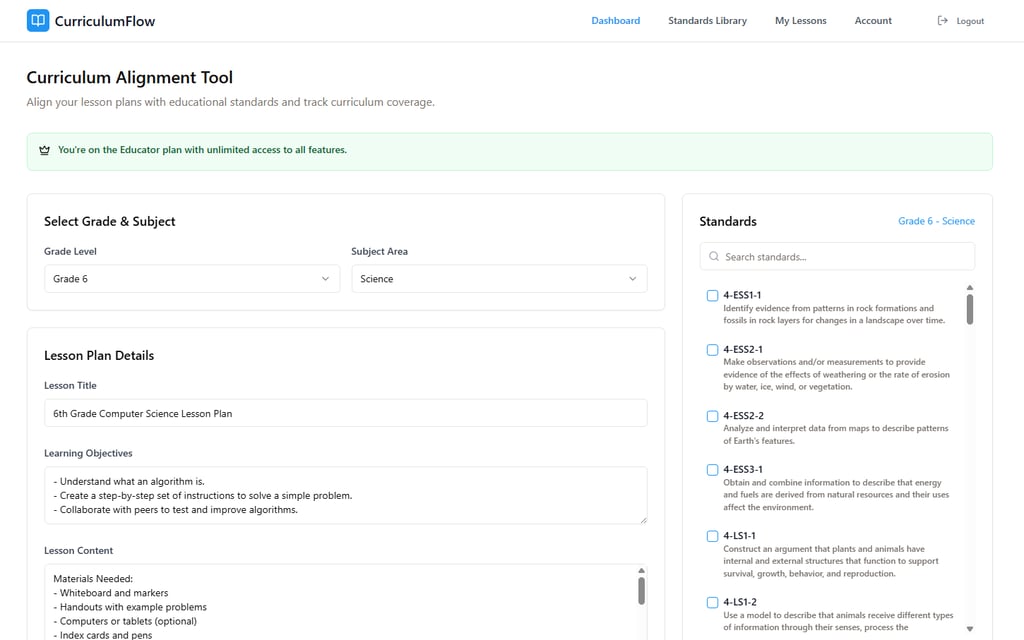Image resolution: width=1024 pixels, height=640 pixels.
Task: Click the standards list scroll down arrow
Action: (970, 629)
